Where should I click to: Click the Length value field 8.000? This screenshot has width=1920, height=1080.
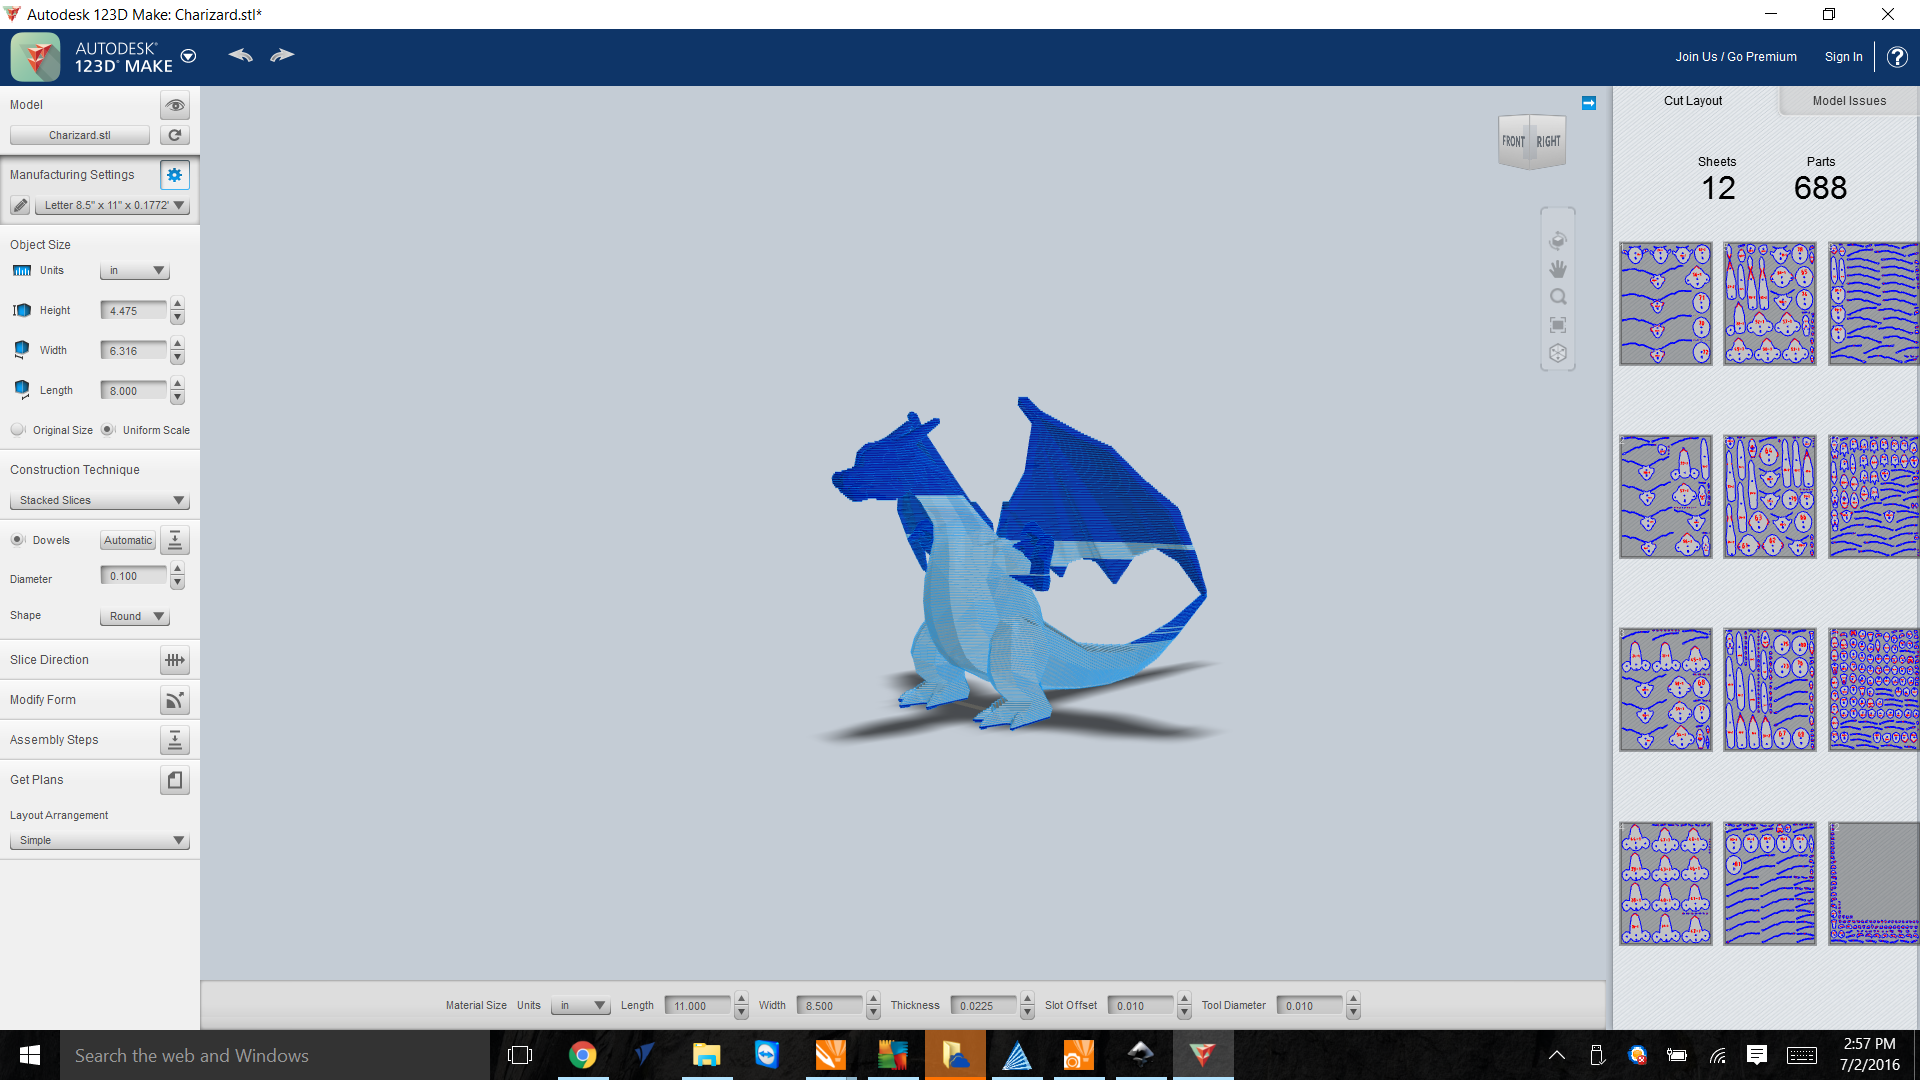tap(134, 391)
